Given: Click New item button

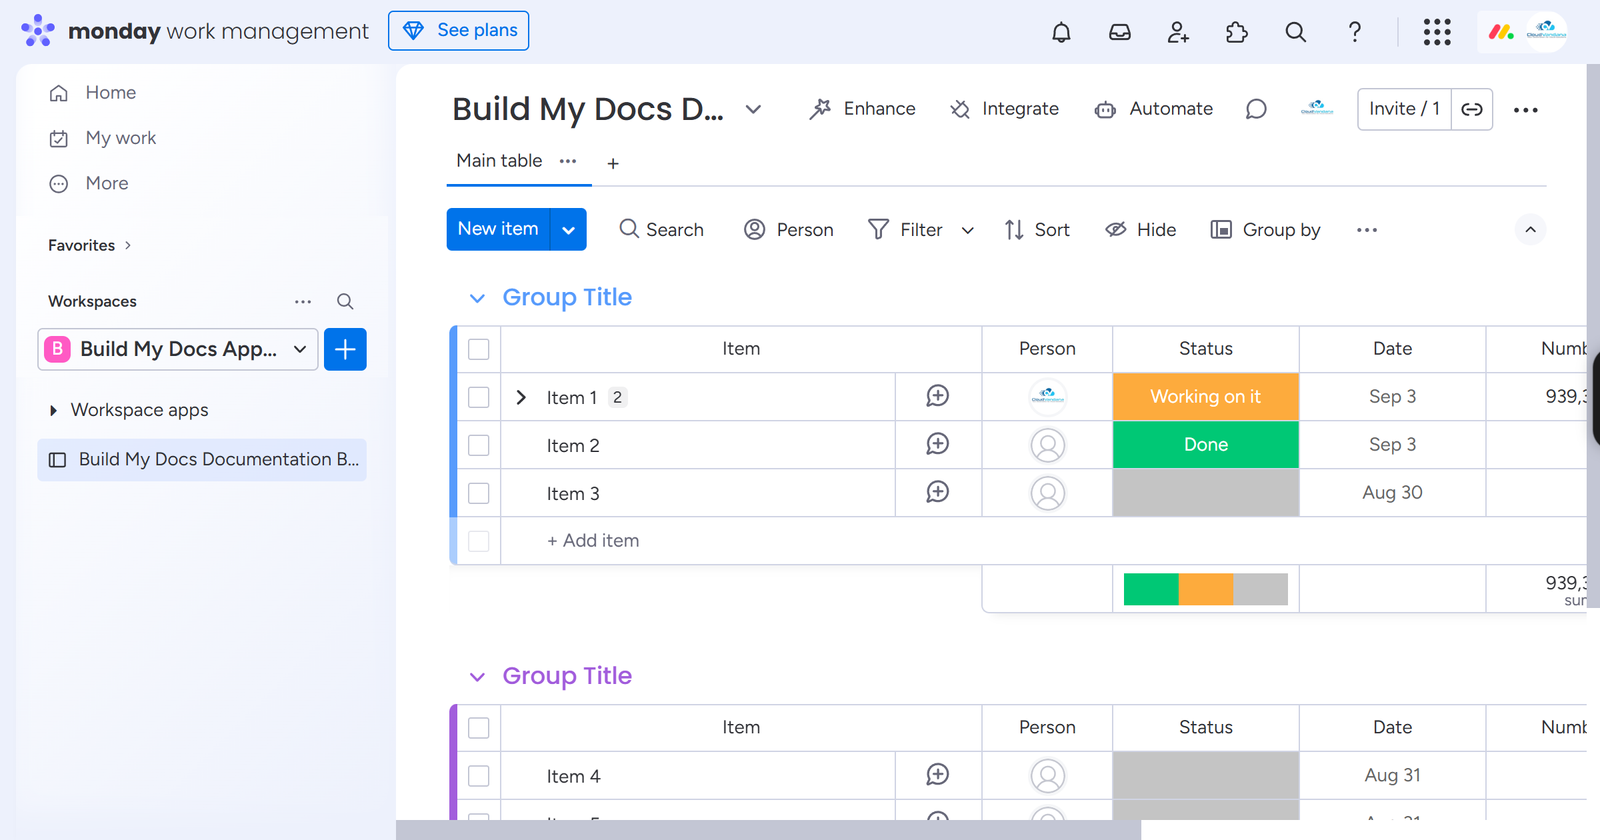Looking at the screenshot, I should 498,229.
